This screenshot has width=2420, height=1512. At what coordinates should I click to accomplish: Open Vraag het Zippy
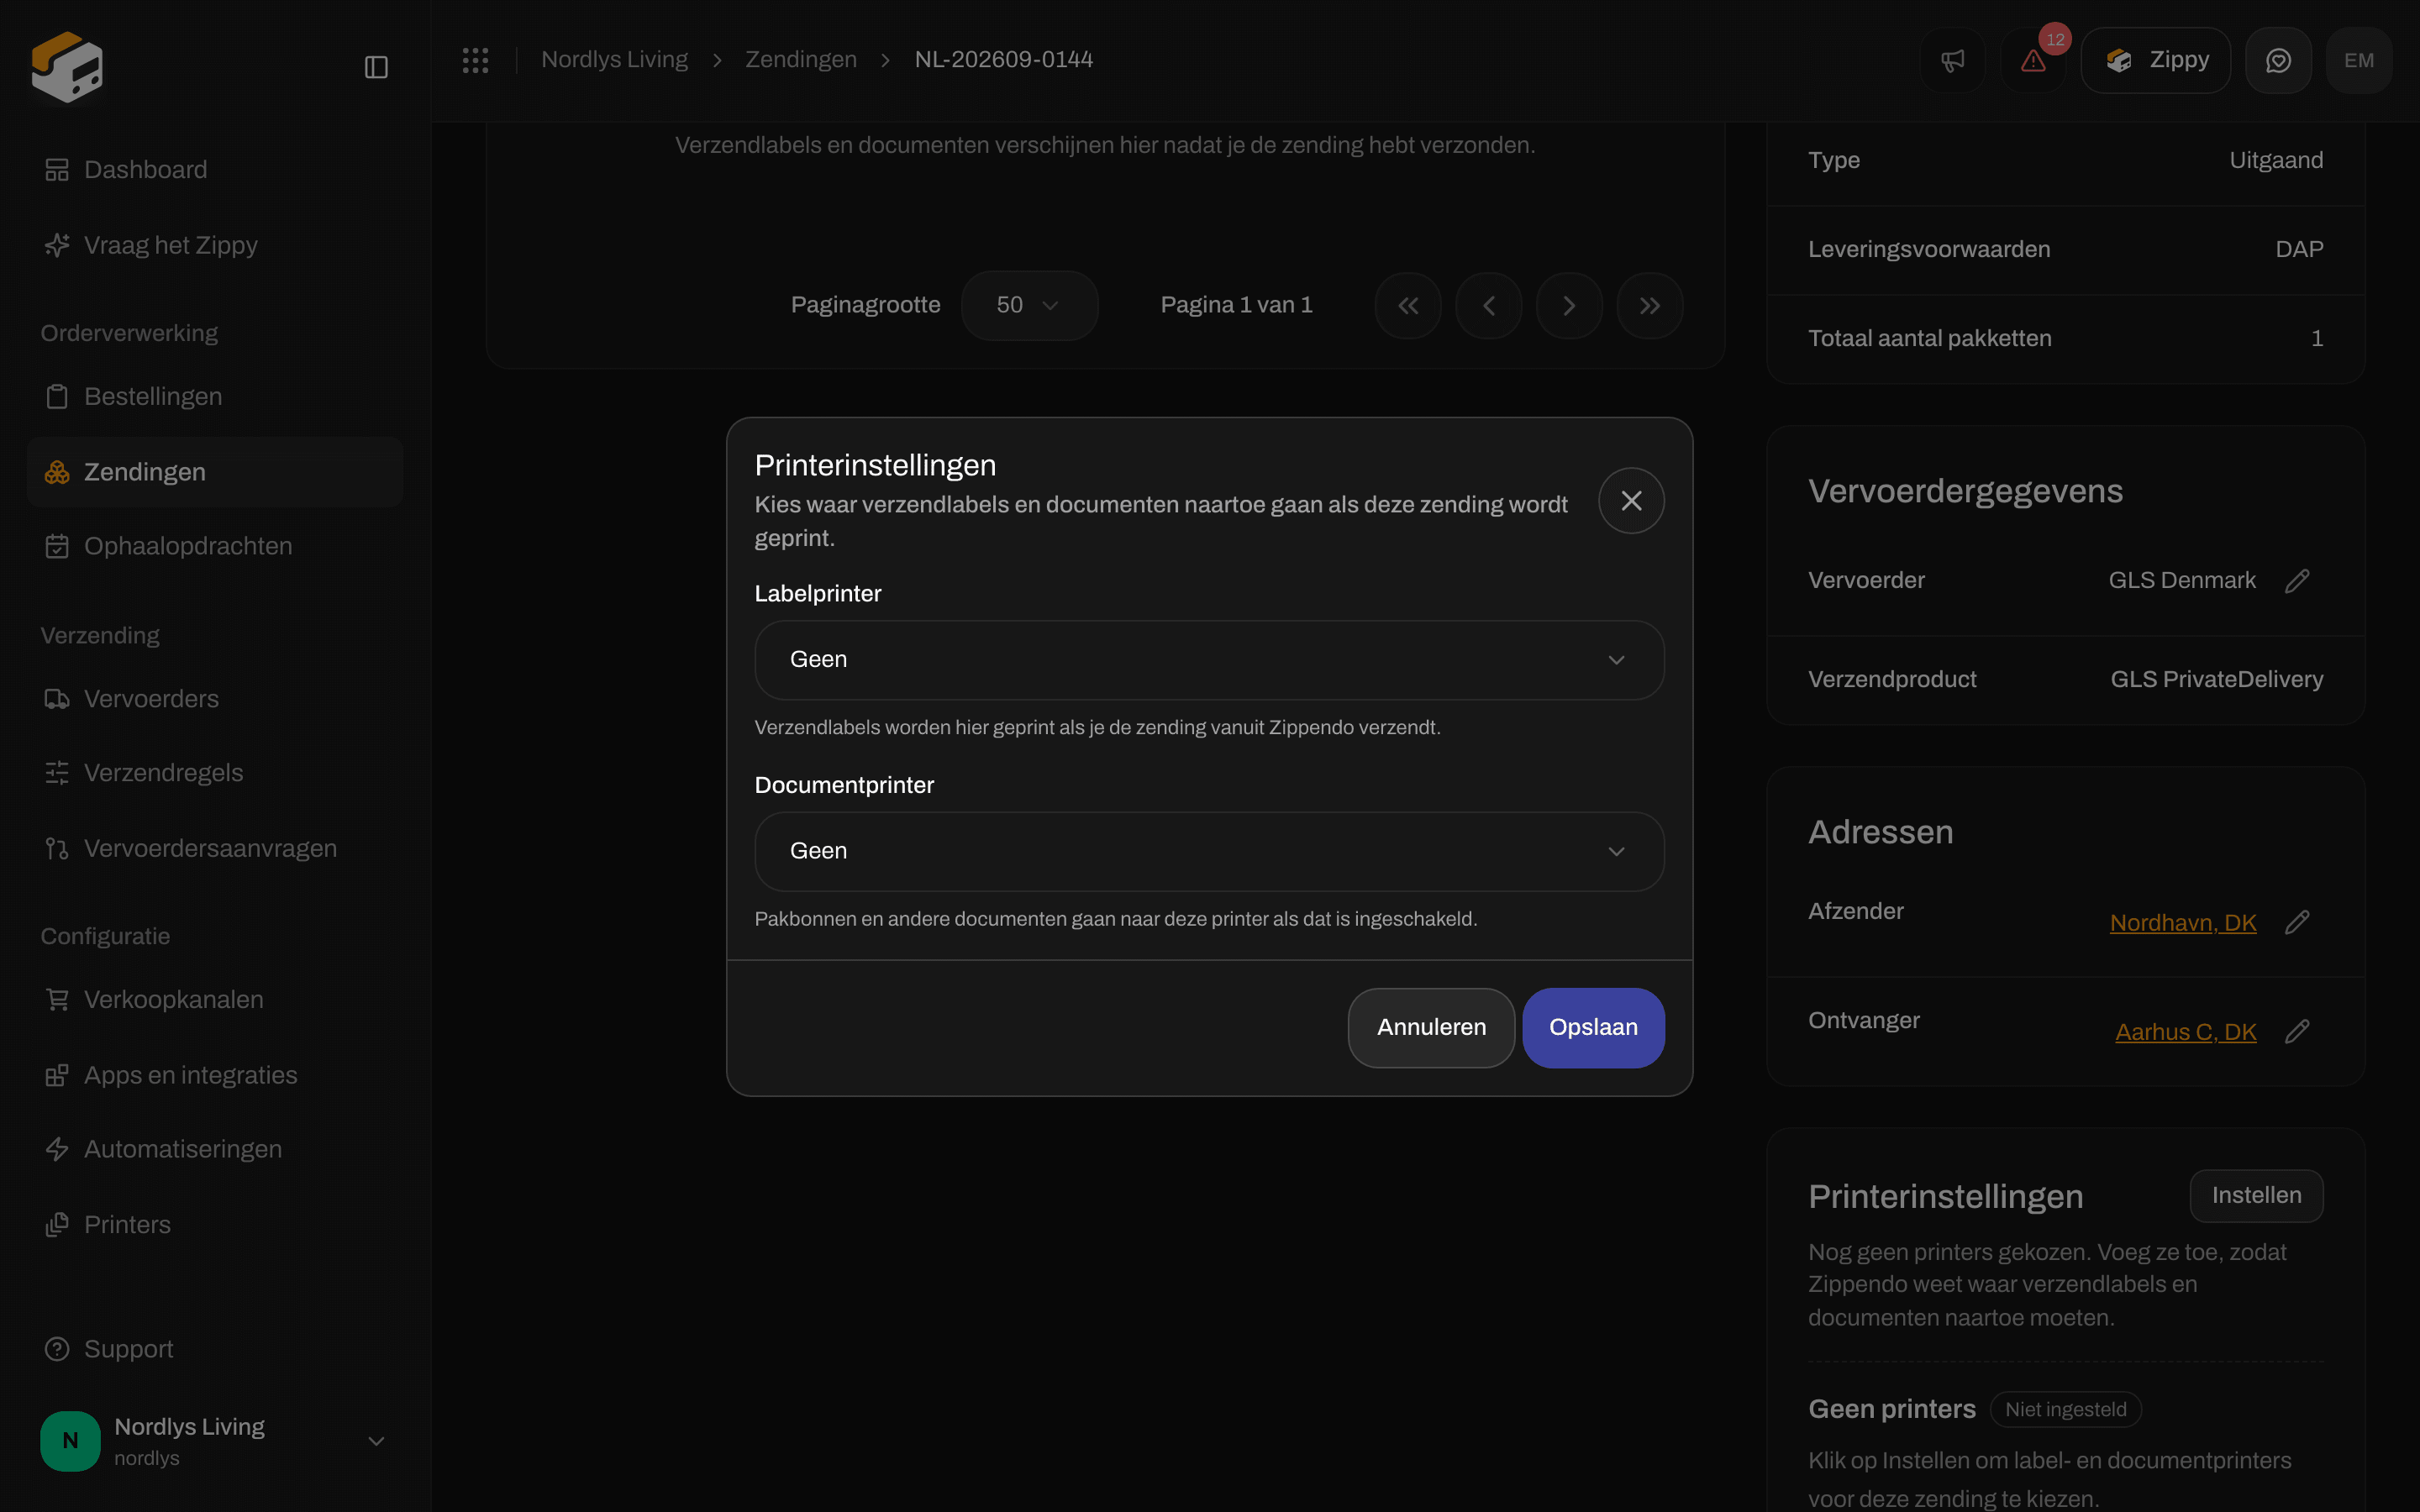pos(214,245)
